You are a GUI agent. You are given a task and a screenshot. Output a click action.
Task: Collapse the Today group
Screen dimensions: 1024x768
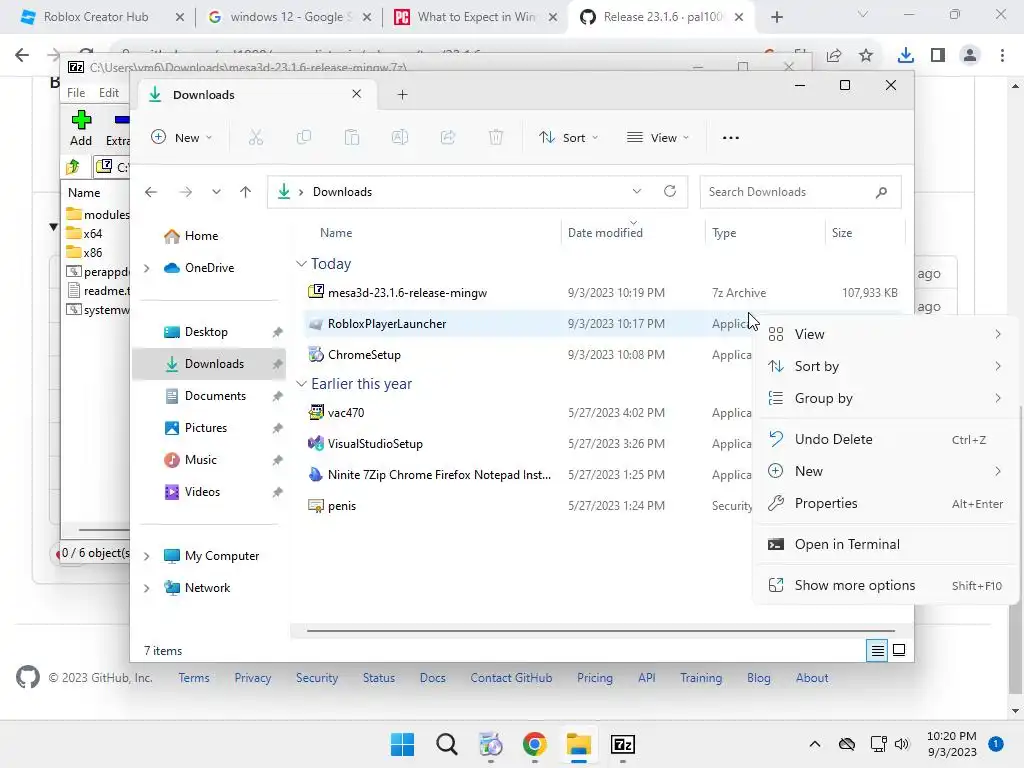(x=301, y=264)
